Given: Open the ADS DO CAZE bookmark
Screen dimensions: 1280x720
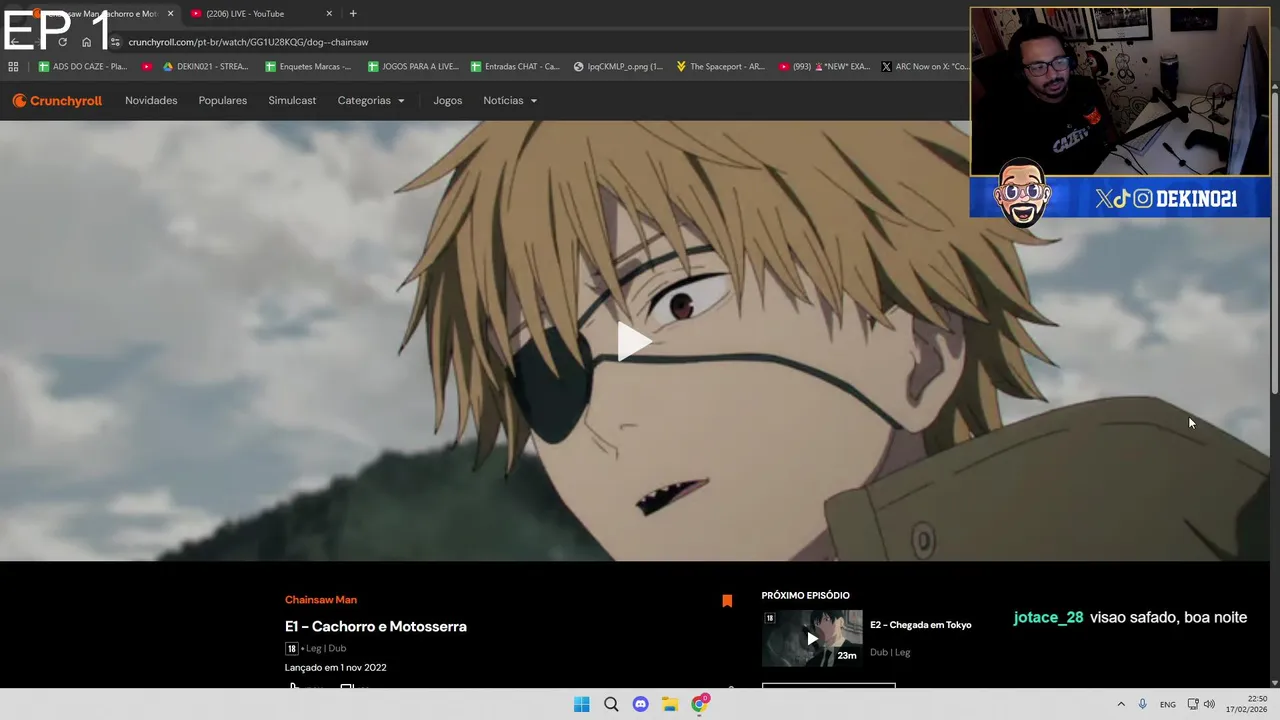Looking at the screenshot, I should click(x=82, y=67).
